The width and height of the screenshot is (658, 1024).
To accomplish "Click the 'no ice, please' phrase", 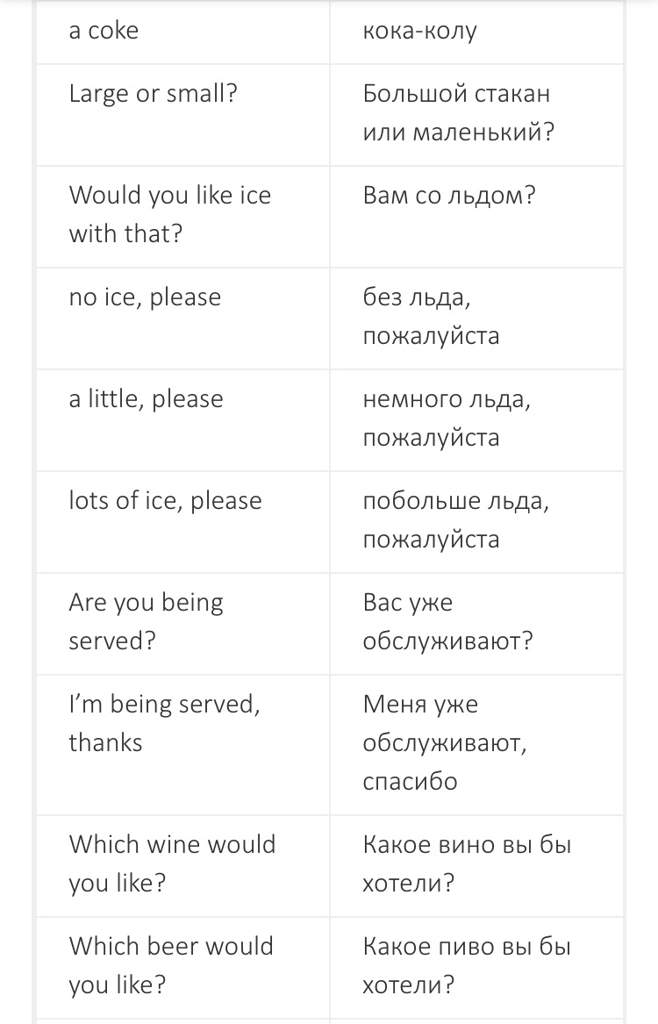I will click(x=145, y=297).
